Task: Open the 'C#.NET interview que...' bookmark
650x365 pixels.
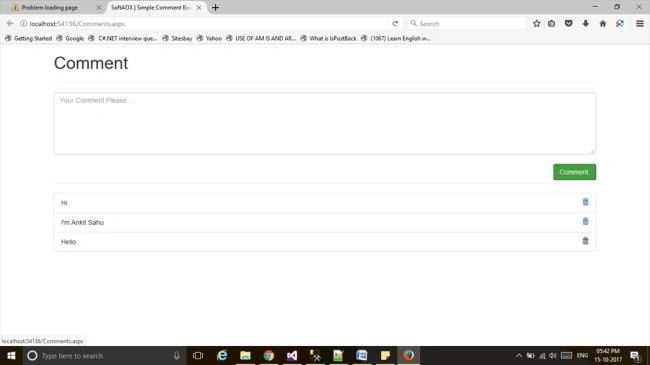Action: pyautogui.click(x=123, y=38)
